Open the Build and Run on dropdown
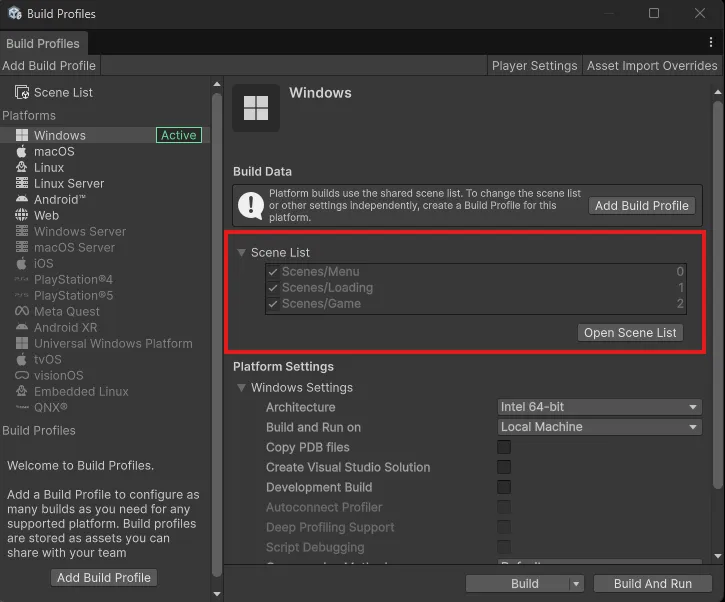 [600, 427]
